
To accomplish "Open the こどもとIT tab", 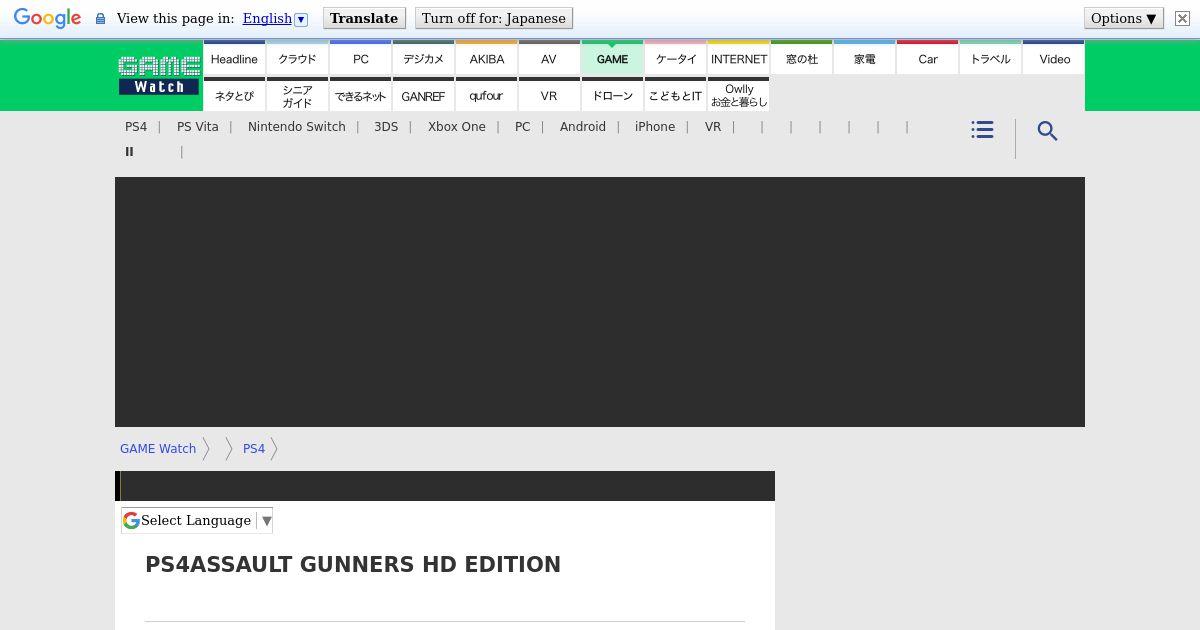I will (675, 95).
